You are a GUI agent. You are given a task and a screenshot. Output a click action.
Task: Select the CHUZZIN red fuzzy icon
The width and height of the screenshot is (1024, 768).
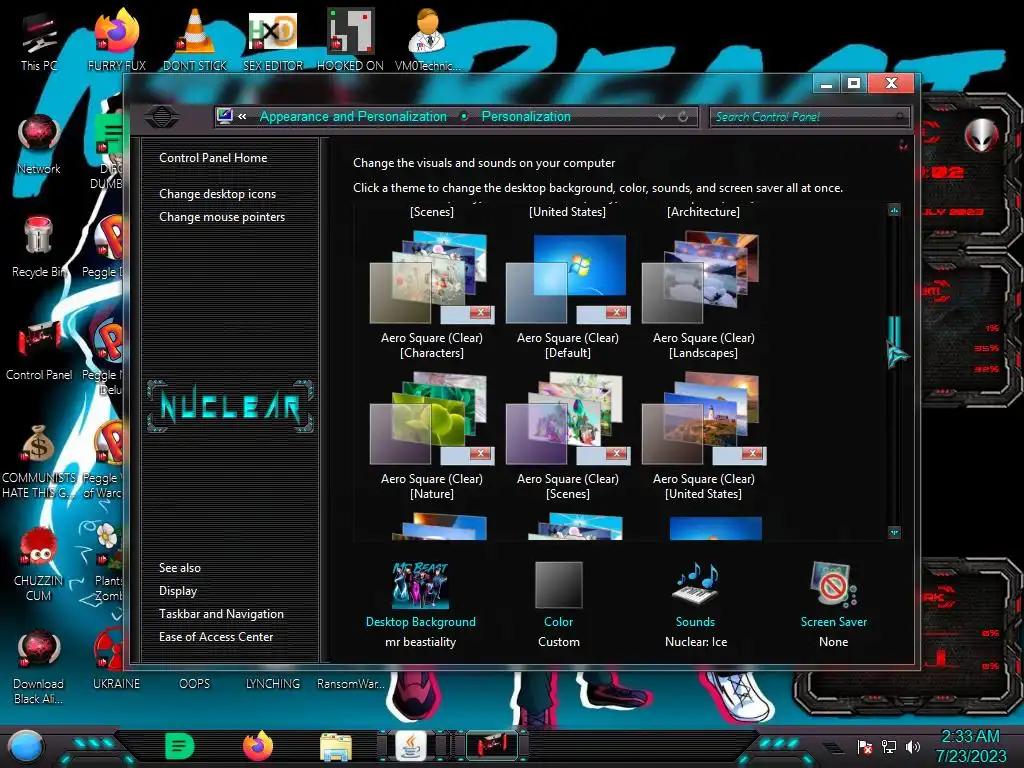coord(39,564)
